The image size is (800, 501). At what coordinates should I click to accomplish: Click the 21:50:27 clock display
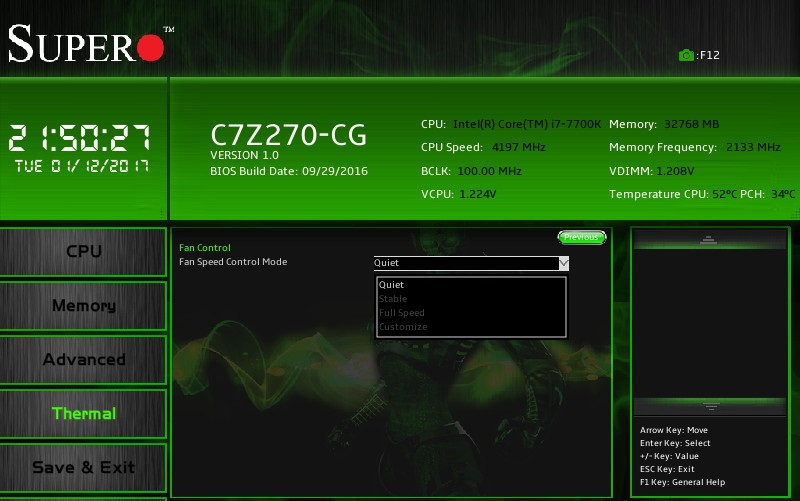point(80,138)
